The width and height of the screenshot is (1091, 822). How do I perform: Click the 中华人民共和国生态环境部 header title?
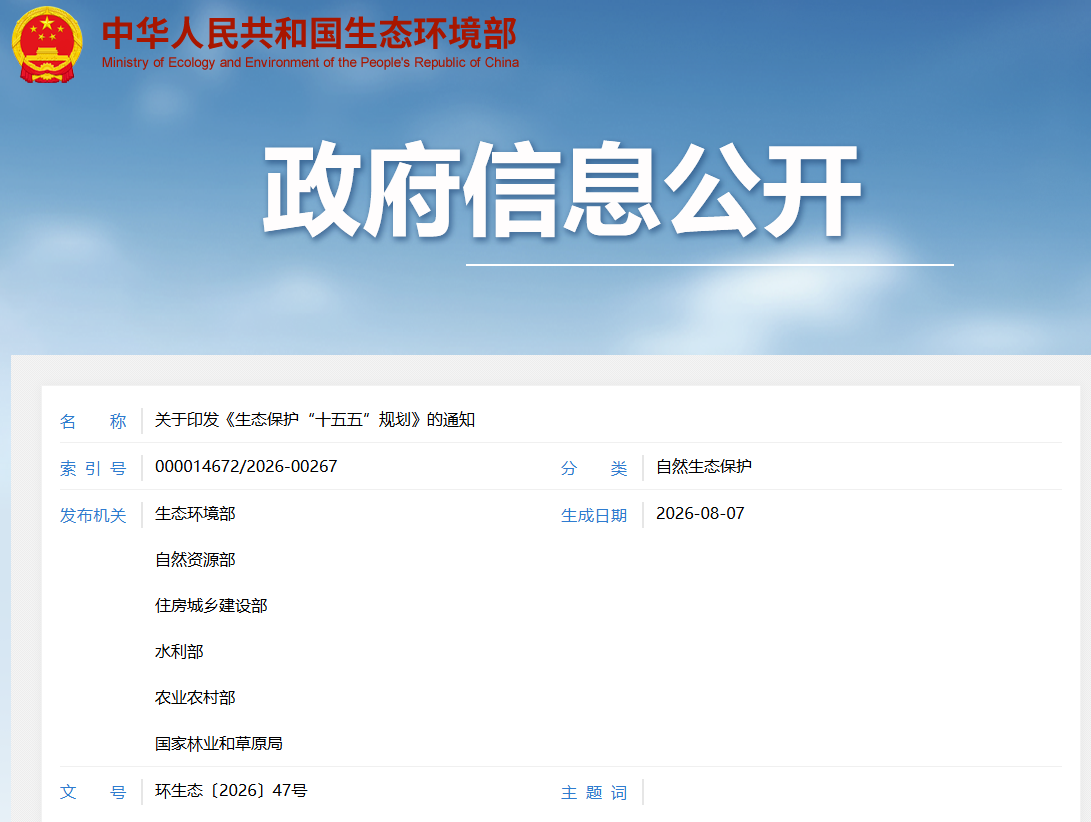point(310,33)
